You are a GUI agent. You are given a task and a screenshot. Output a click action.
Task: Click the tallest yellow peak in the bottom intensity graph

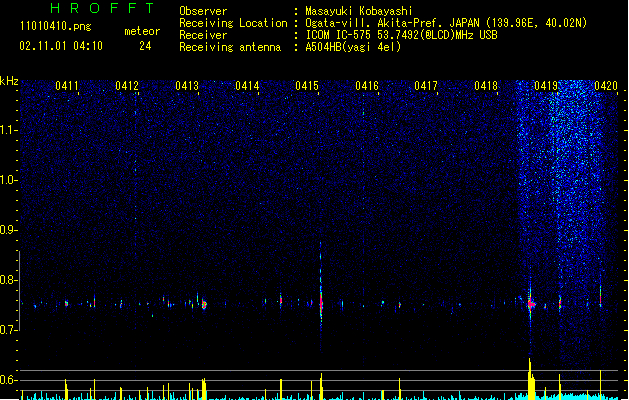tap(530, 379)
